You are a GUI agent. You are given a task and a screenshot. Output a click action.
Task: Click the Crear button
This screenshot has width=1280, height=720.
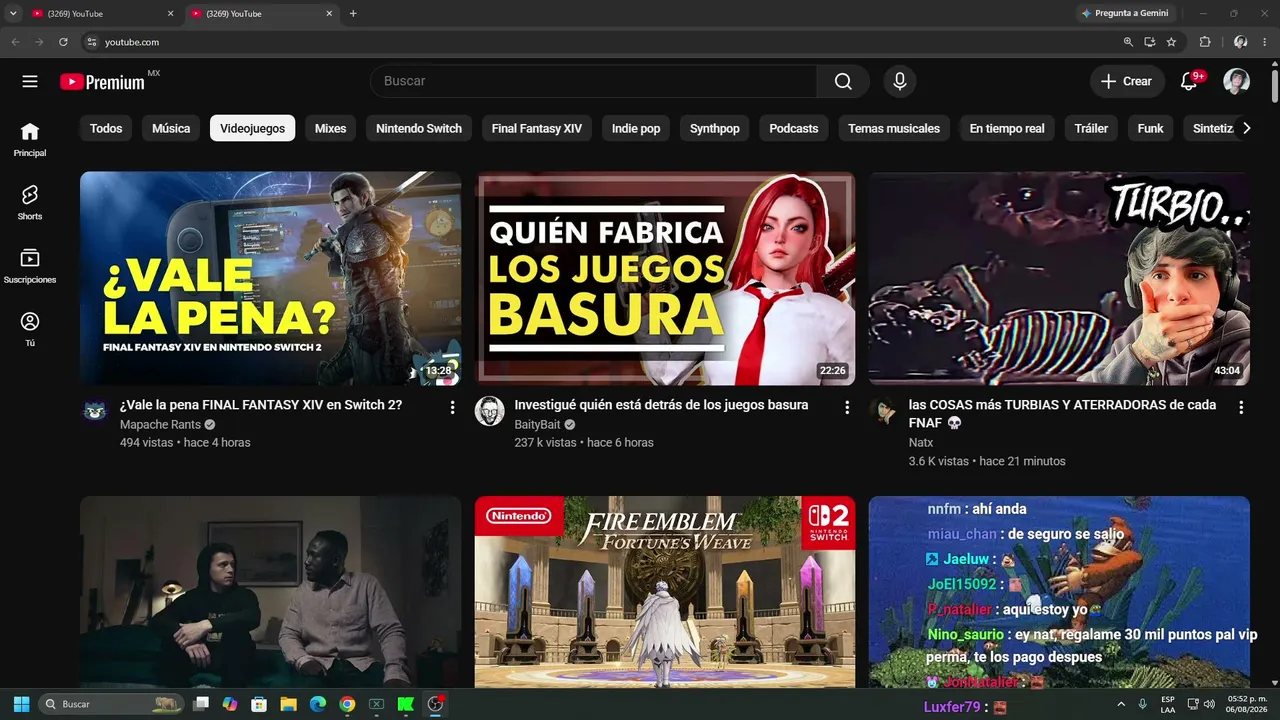click(x=1127, y=81)
